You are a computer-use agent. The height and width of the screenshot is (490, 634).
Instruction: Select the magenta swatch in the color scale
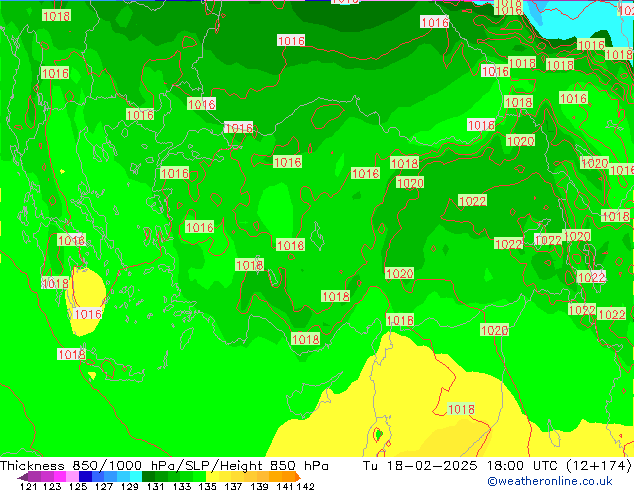click(60, 477)
